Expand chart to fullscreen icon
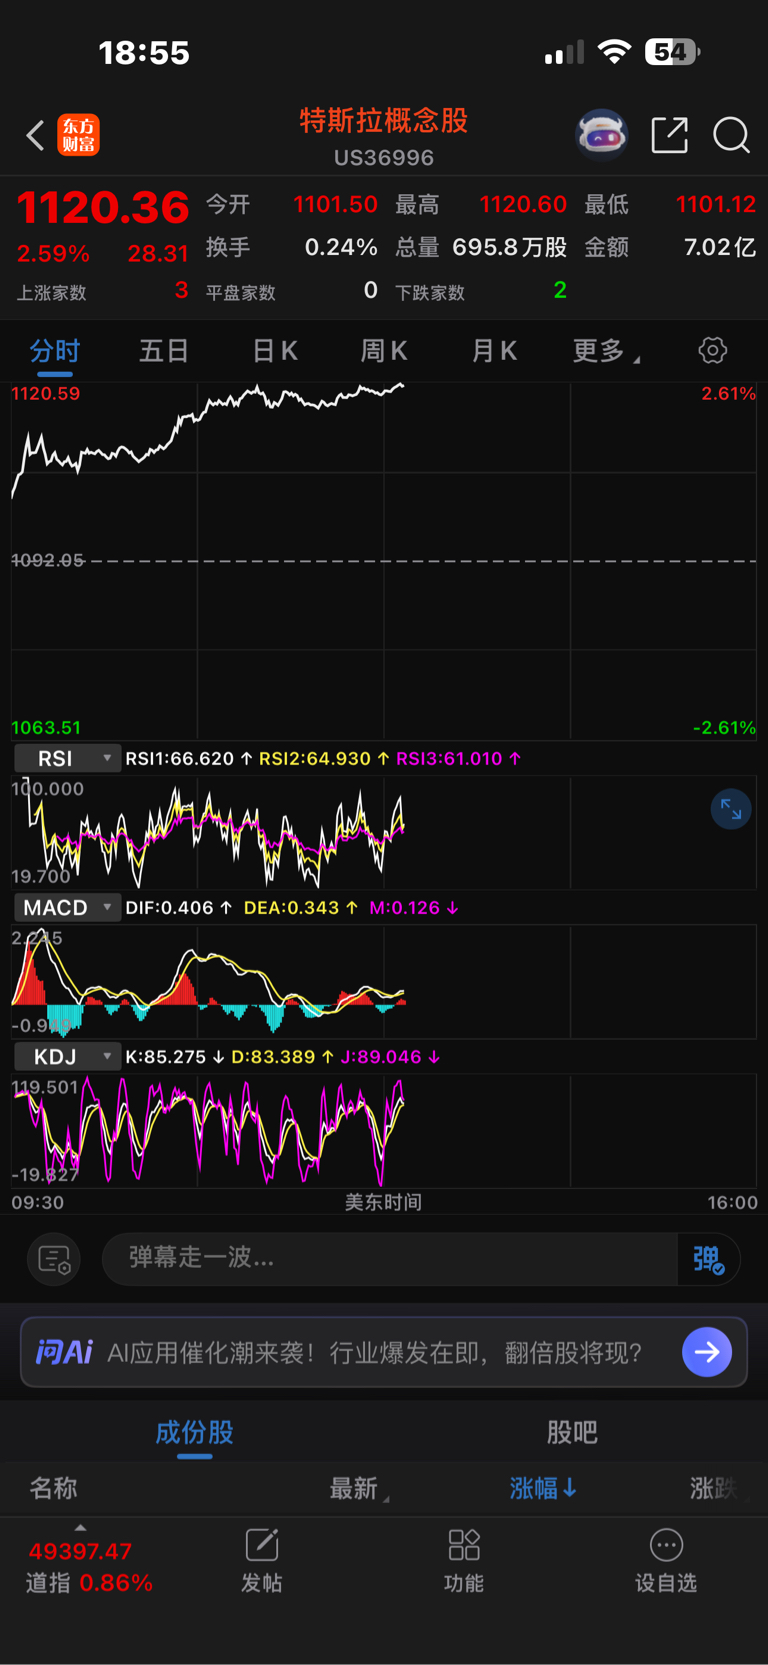 click(731, 809)
